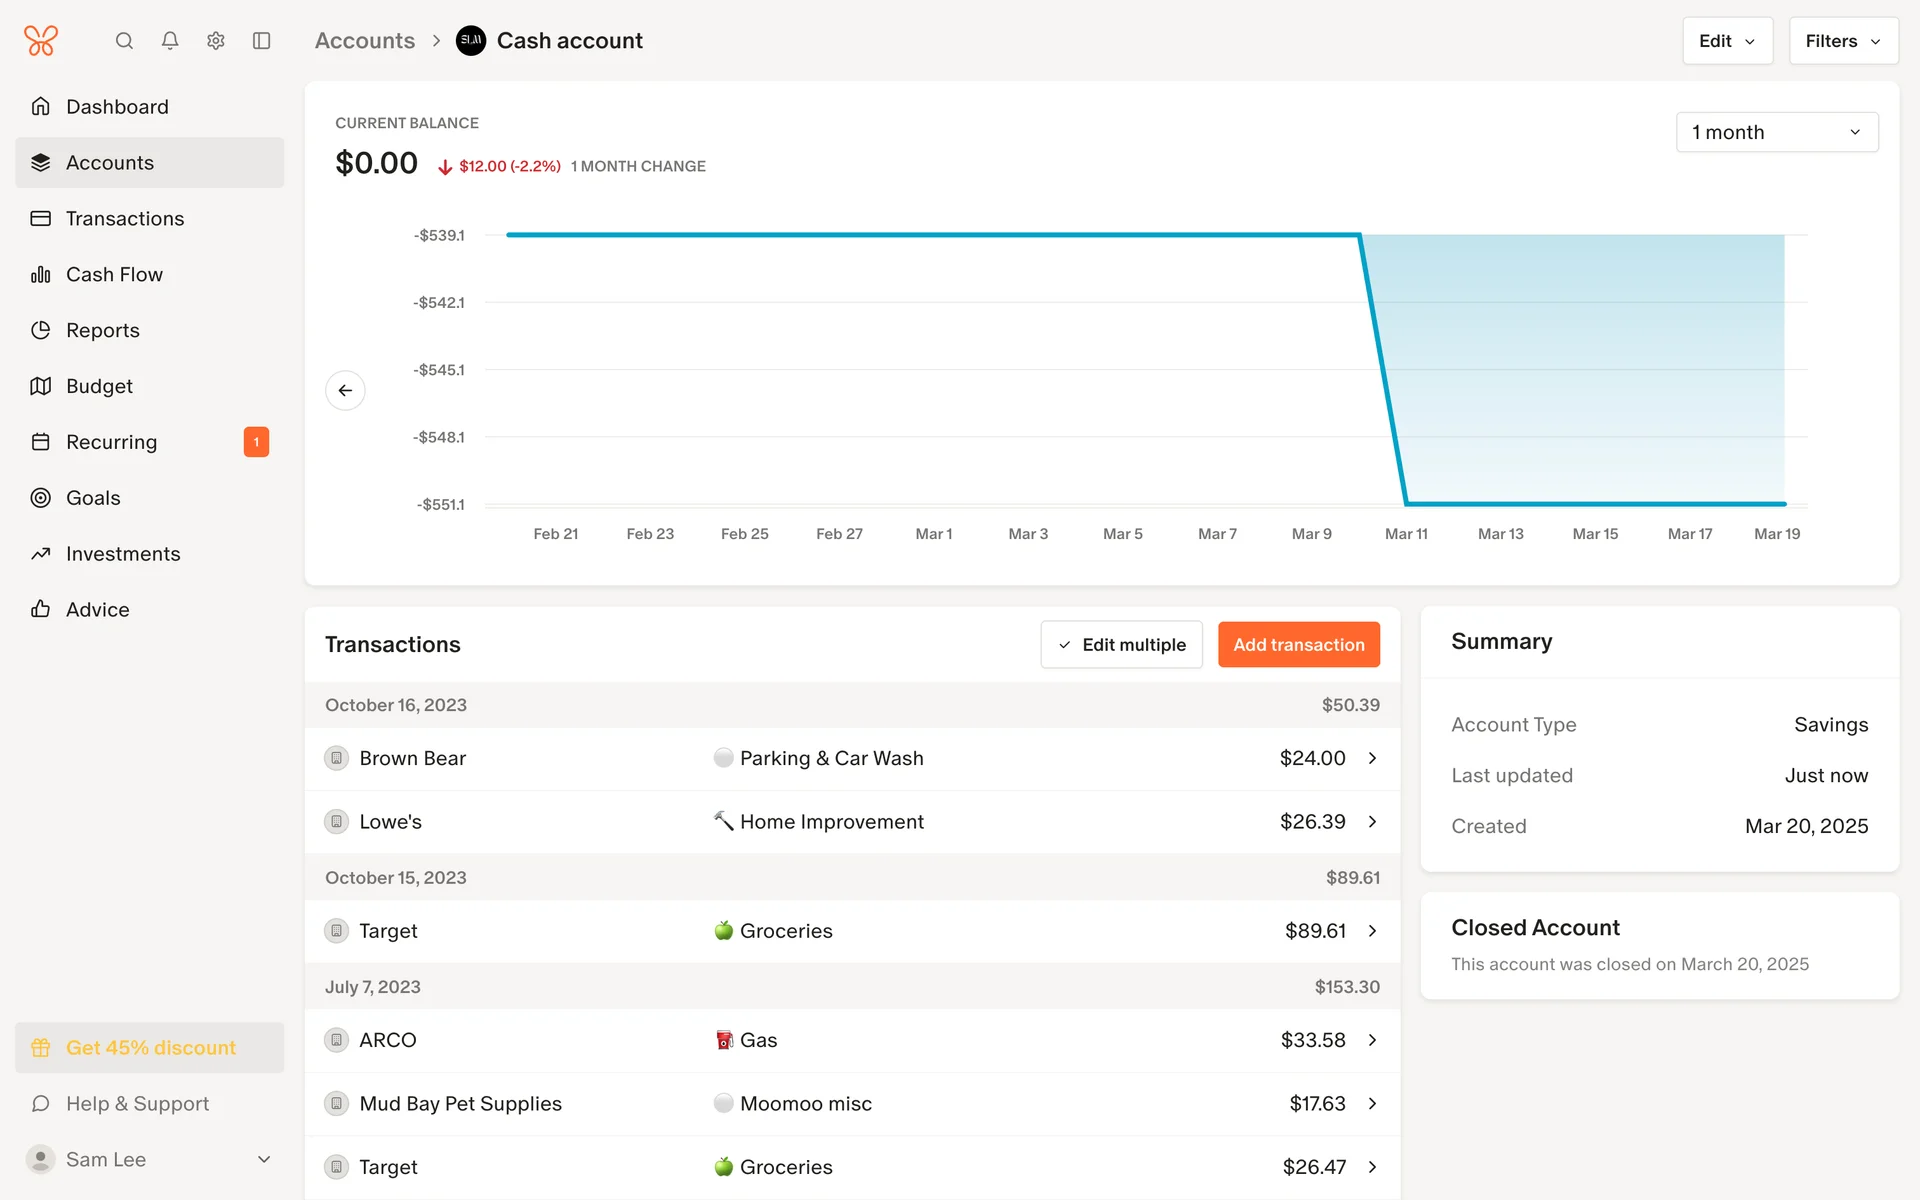This screenshot has height=1200, width=1920.
Task: Toggle sidebar panel icon
Action: tap(262, 41)
